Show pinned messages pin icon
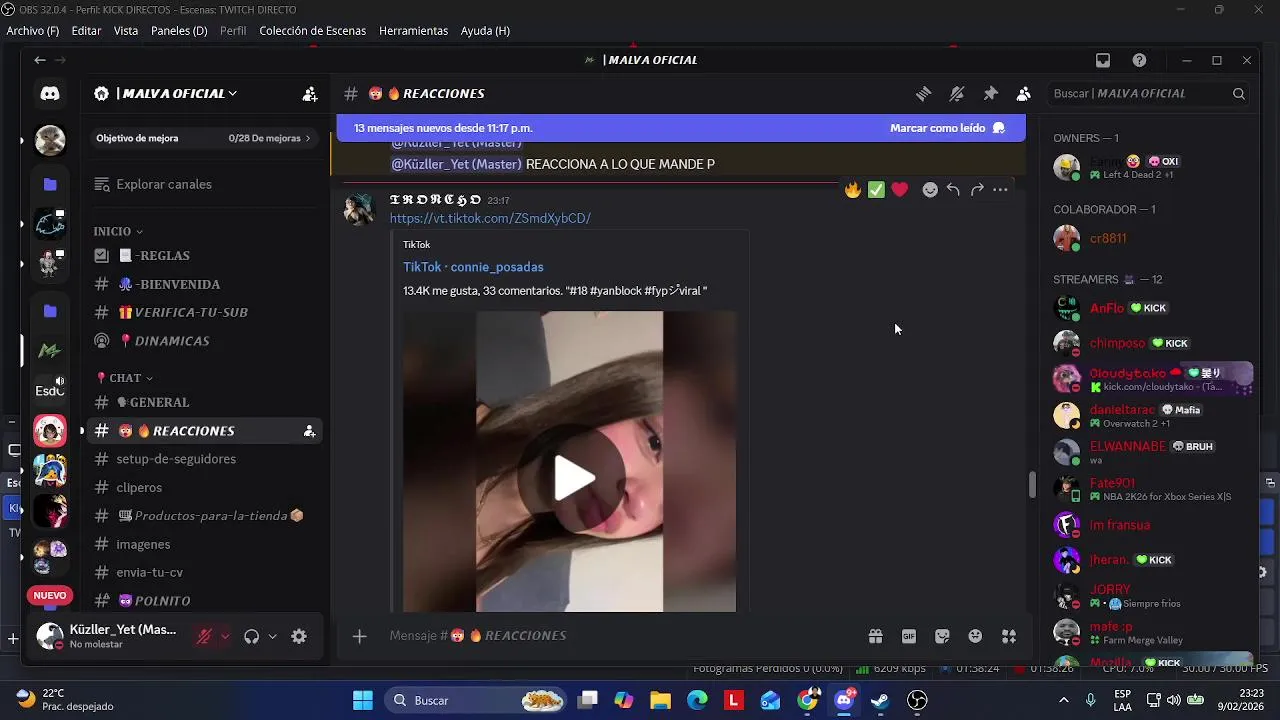The image size is (1280, 720). 990,93
